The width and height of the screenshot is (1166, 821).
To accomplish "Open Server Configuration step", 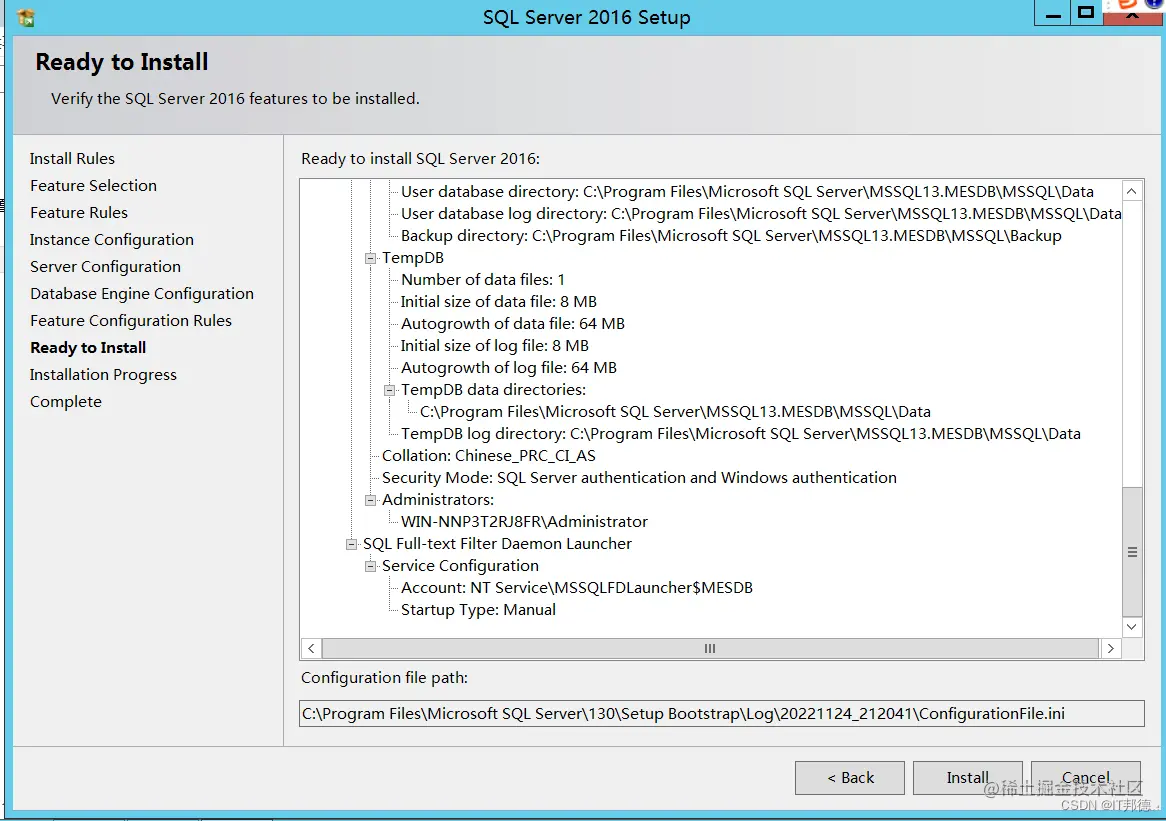I will coord(106,266).
